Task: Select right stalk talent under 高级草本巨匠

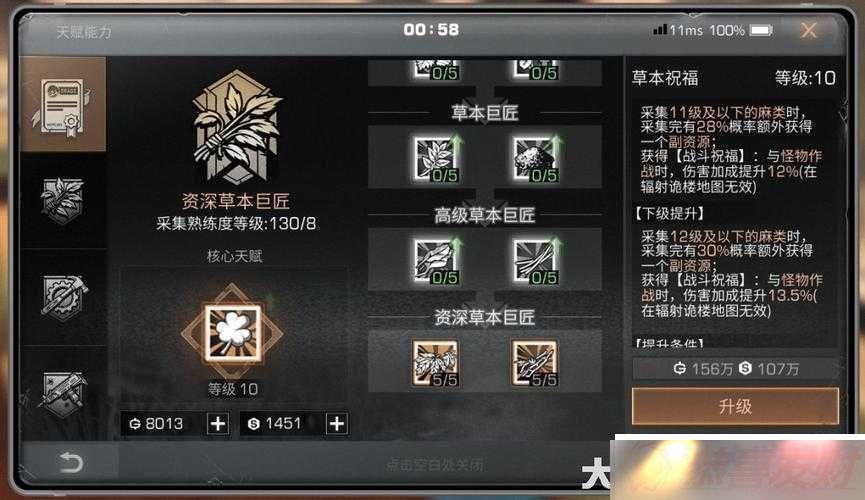Action: pos(535,260)
